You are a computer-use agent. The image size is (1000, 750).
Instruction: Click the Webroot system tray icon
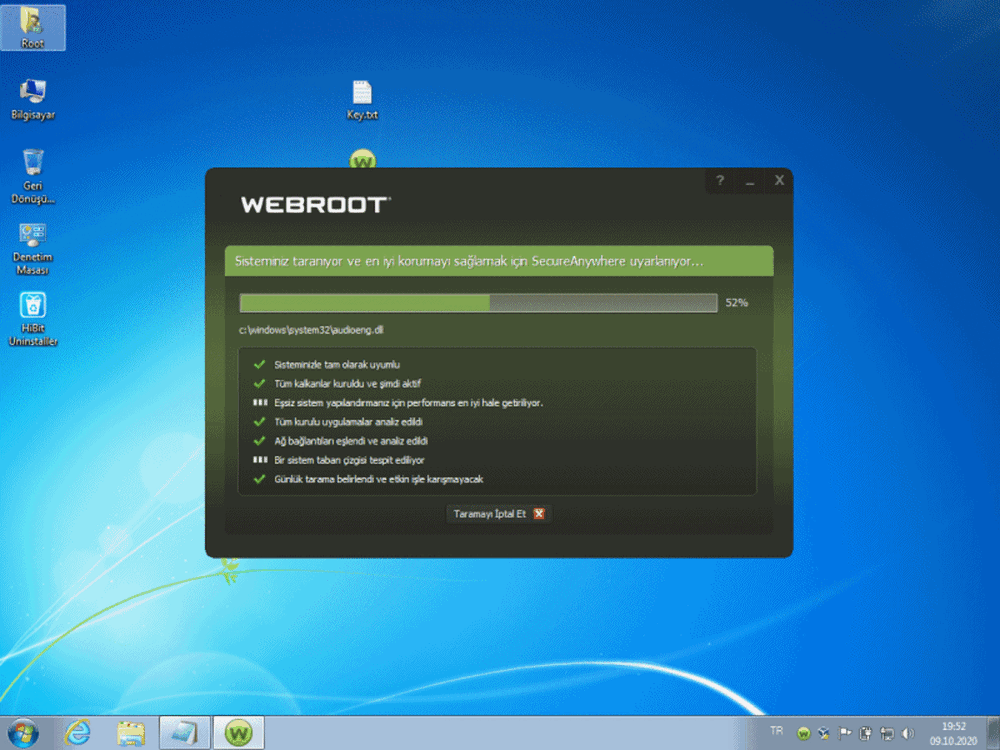803,733
